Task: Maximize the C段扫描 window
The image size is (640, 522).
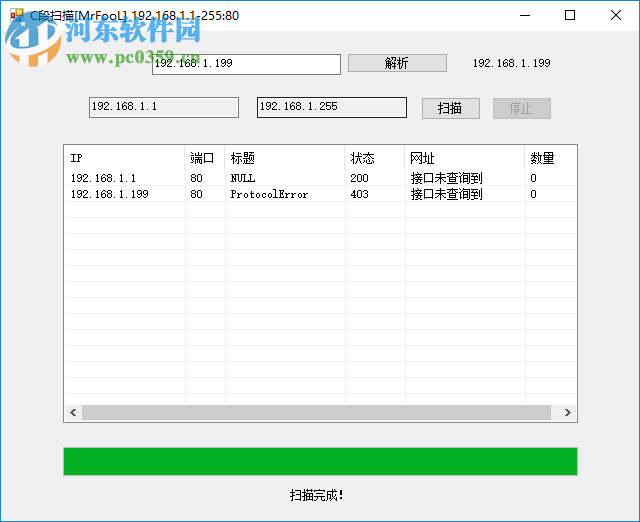Action: pyautogui.click(x=570, y=16)
